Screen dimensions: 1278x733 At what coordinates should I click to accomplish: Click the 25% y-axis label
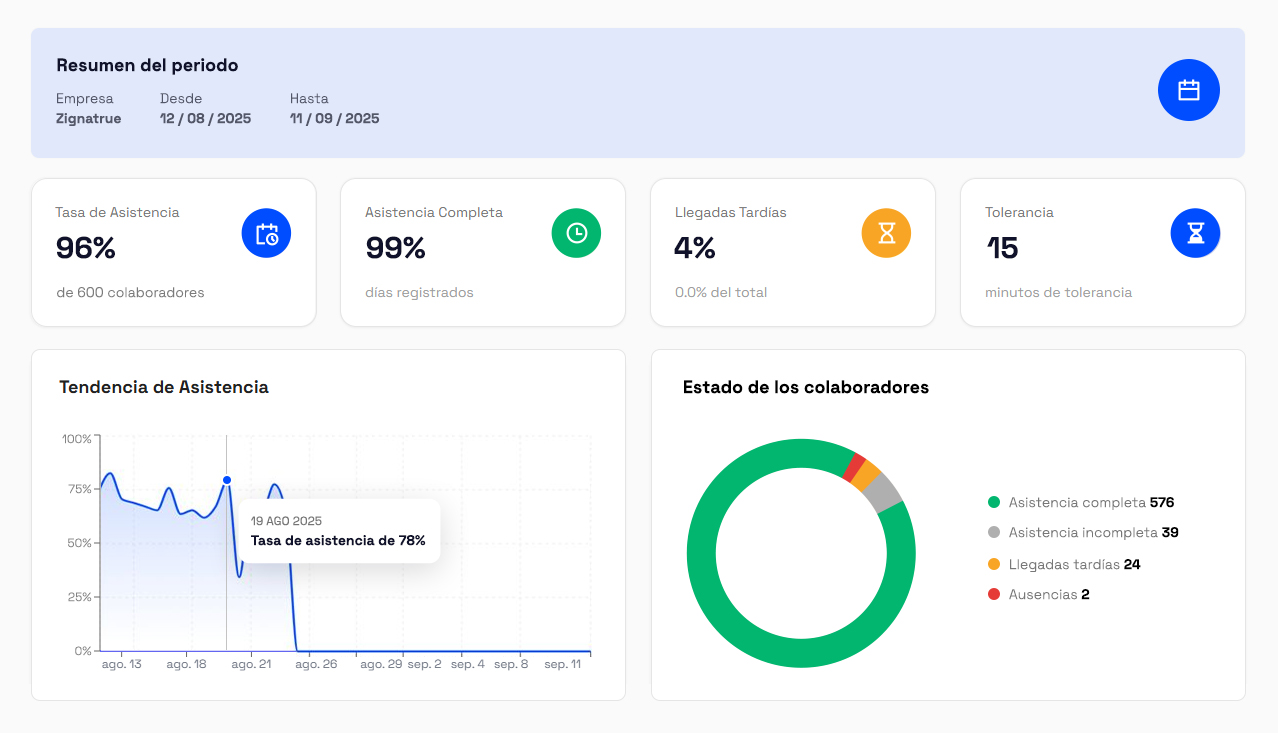pyautogui.click(x=80, y=597)
